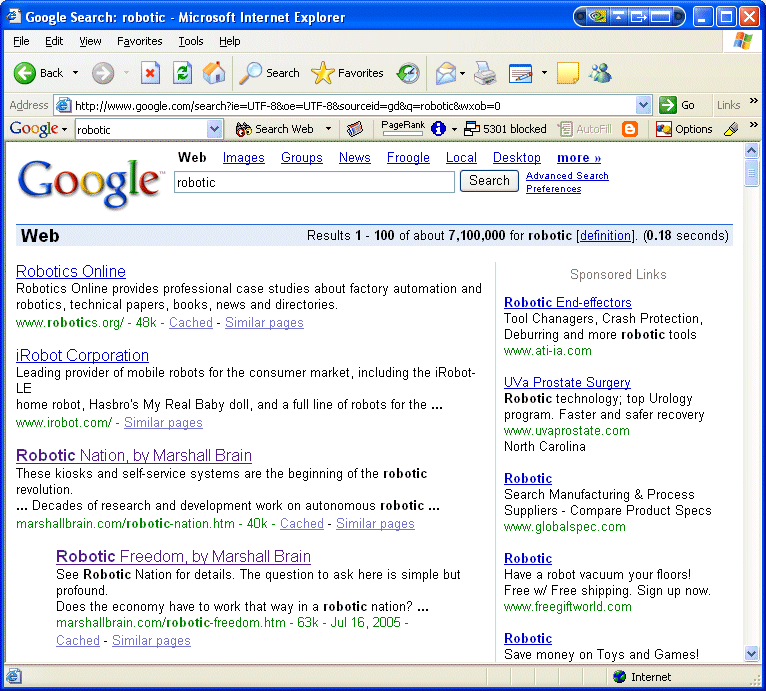Screen dimensions: 766x691
Task: Click the Print icon
Action: click(485, 73)
